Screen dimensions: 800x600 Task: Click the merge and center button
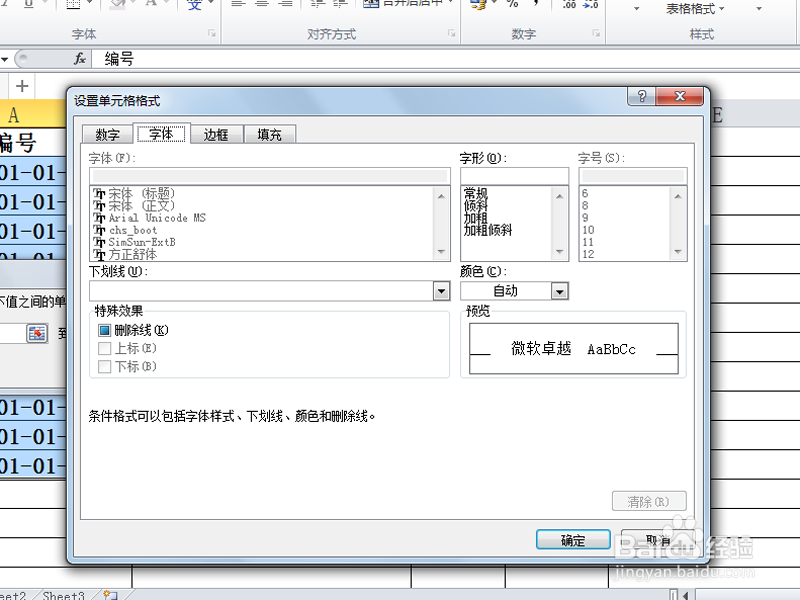tap(403, 4)
